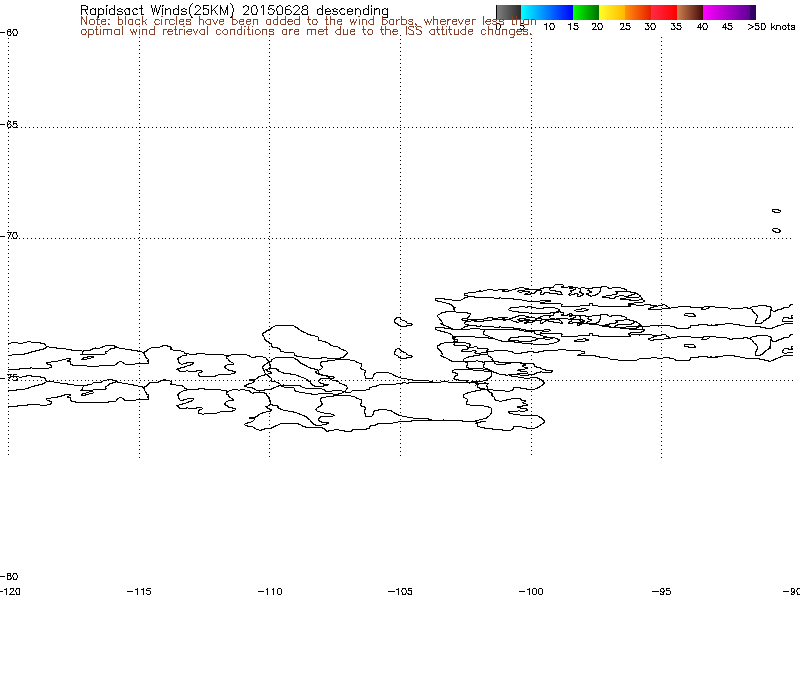Click the orange segment of the colorbar

tap(638, 12)
